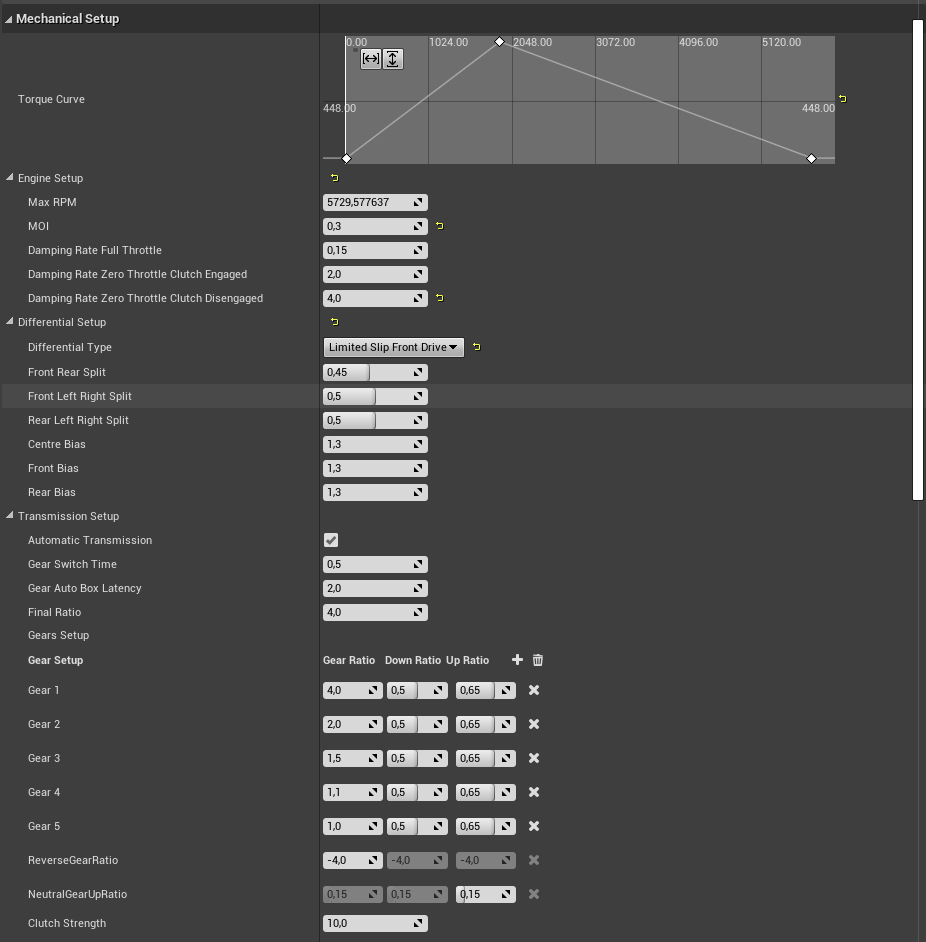Viewport: 926px width, 942px height.
Task: Adjust the Front Left Right Split slider
Action: coord(375,397)
